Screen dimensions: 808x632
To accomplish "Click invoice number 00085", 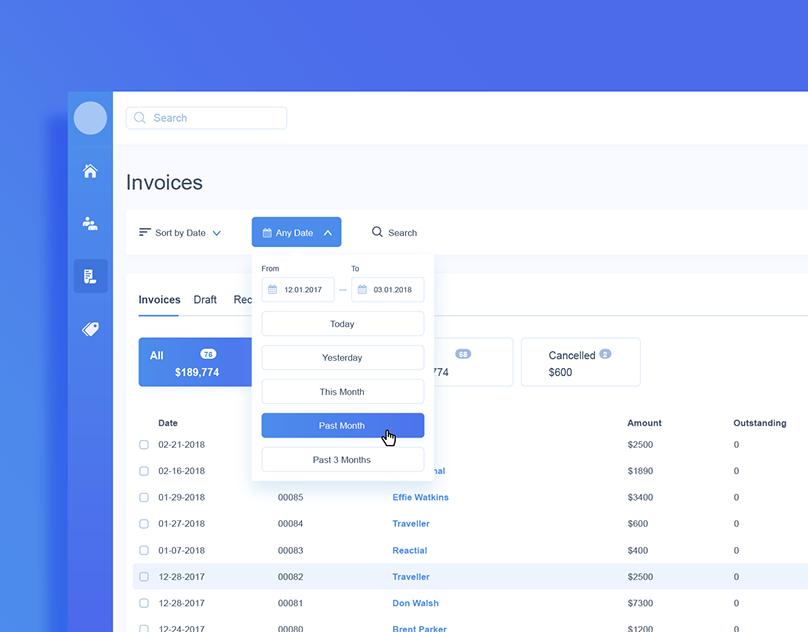I will (290, 497).
